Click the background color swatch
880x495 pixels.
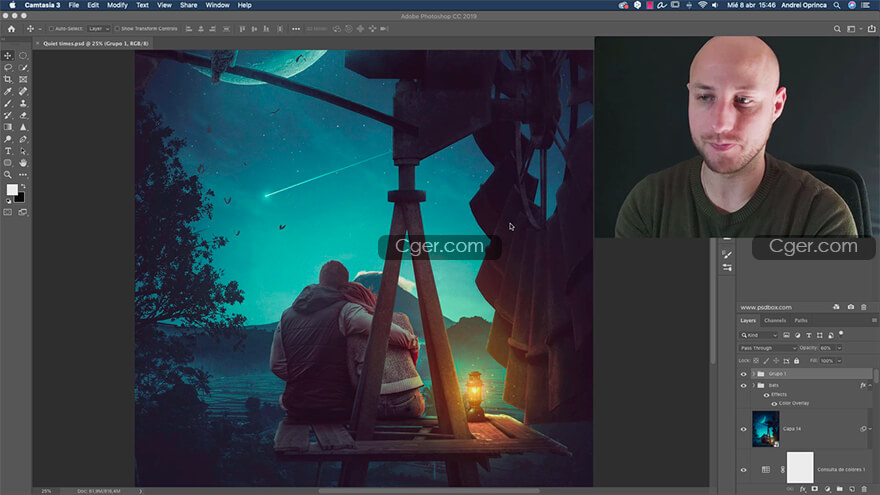pos(21,198)
